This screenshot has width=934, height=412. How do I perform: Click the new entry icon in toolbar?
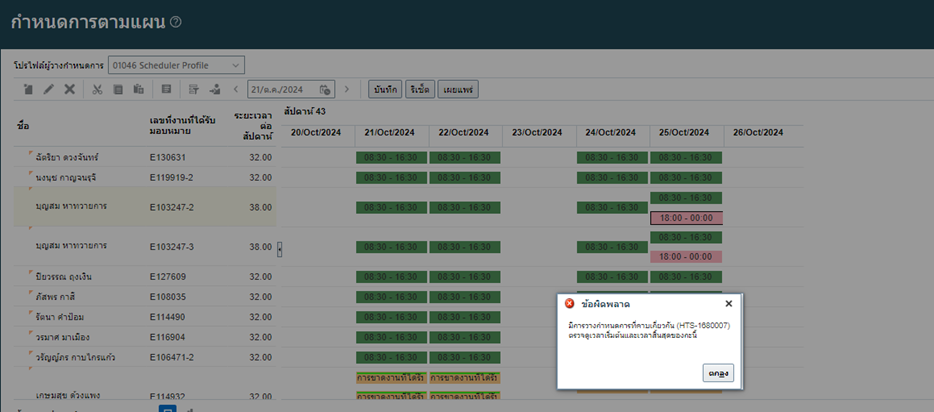pos(29,90)
